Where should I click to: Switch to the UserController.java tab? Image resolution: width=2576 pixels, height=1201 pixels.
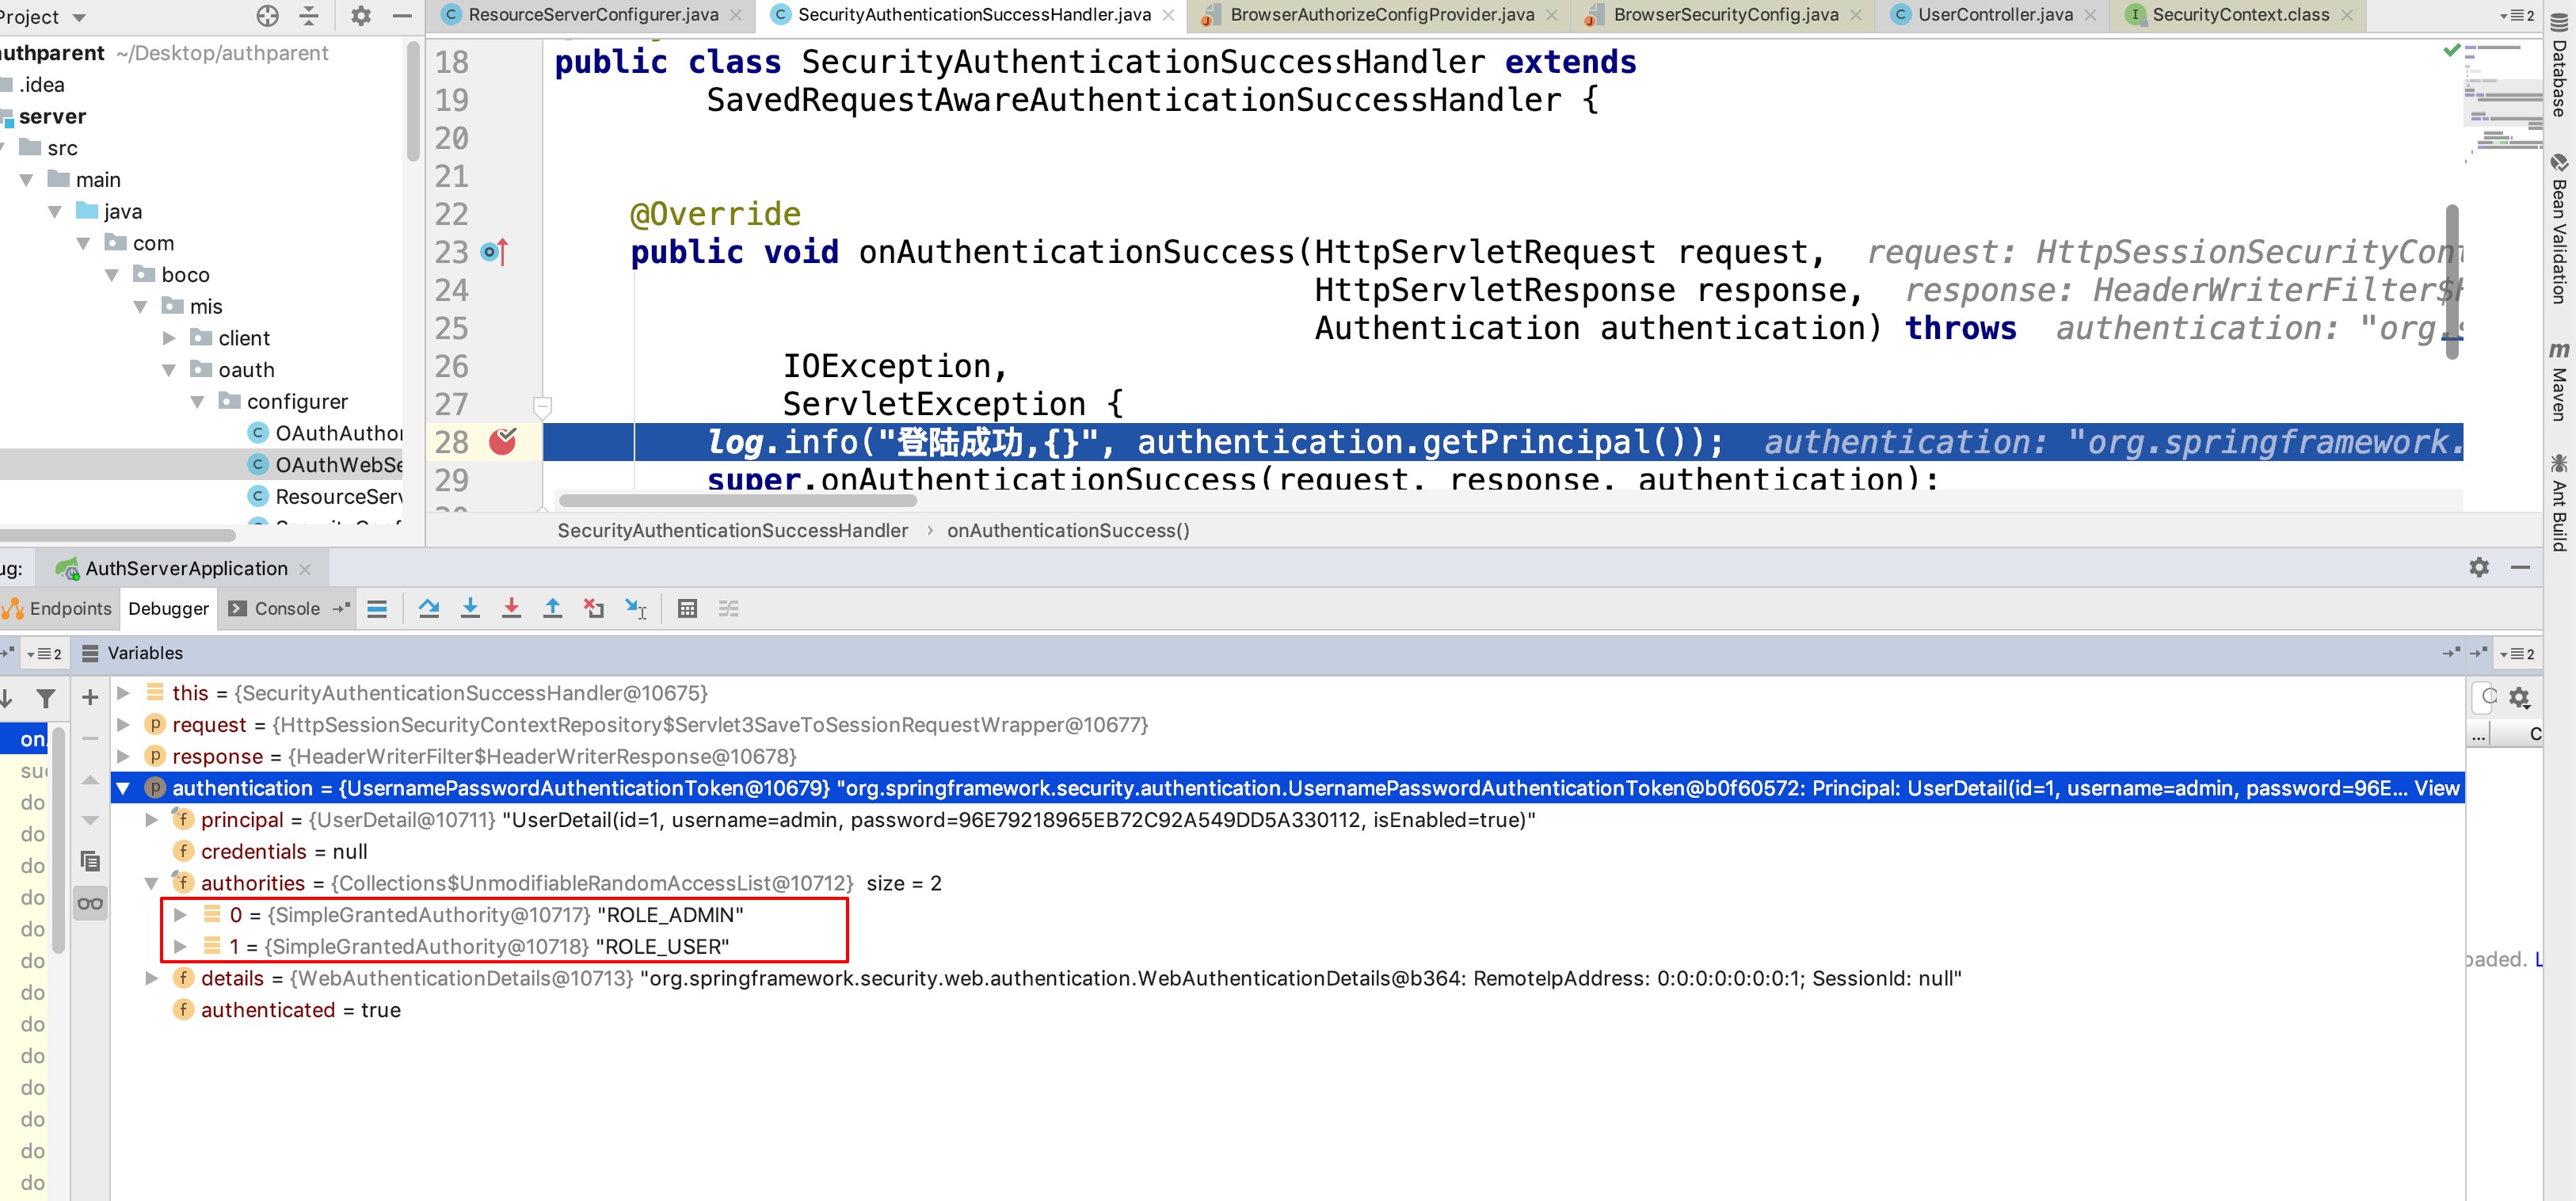point(1994,15)
